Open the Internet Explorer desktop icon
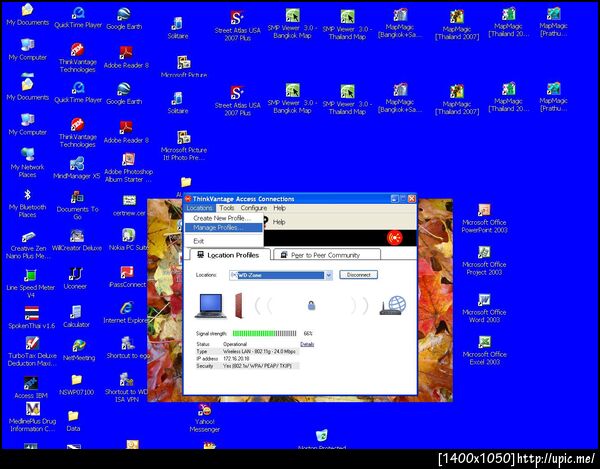This screenshot has width=600, height=469. 126,313
